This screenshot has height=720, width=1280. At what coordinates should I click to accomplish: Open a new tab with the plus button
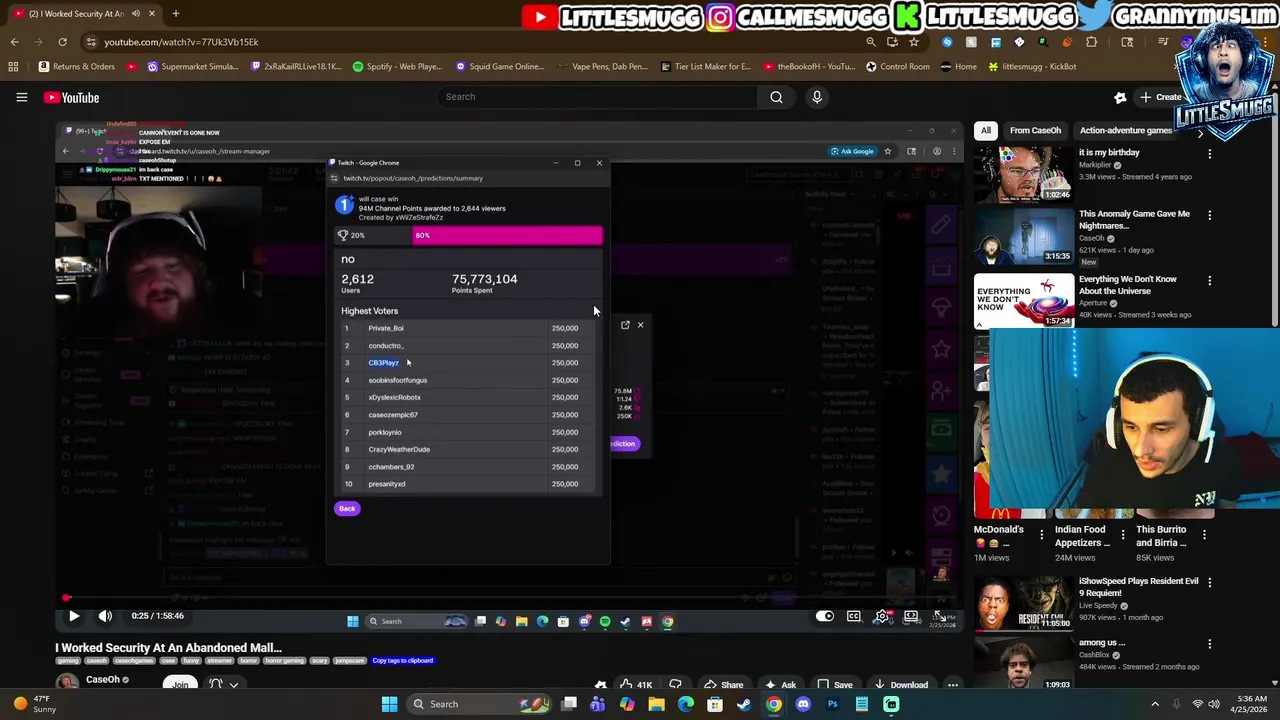[x=175, y=14]
